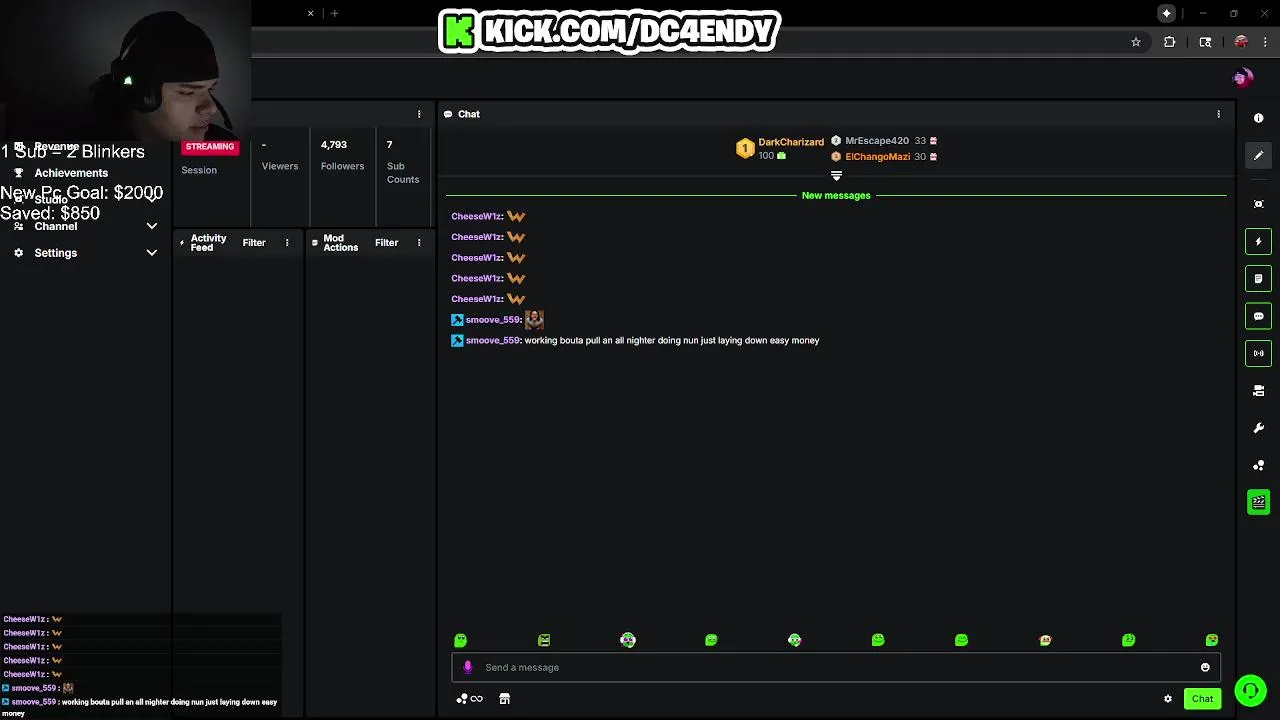Click MrEscape420 in leaderboard

pyautogui.click(x=877, y=141)
